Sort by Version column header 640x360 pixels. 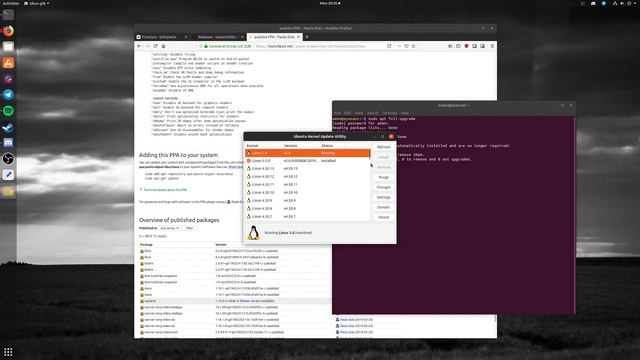301,146
